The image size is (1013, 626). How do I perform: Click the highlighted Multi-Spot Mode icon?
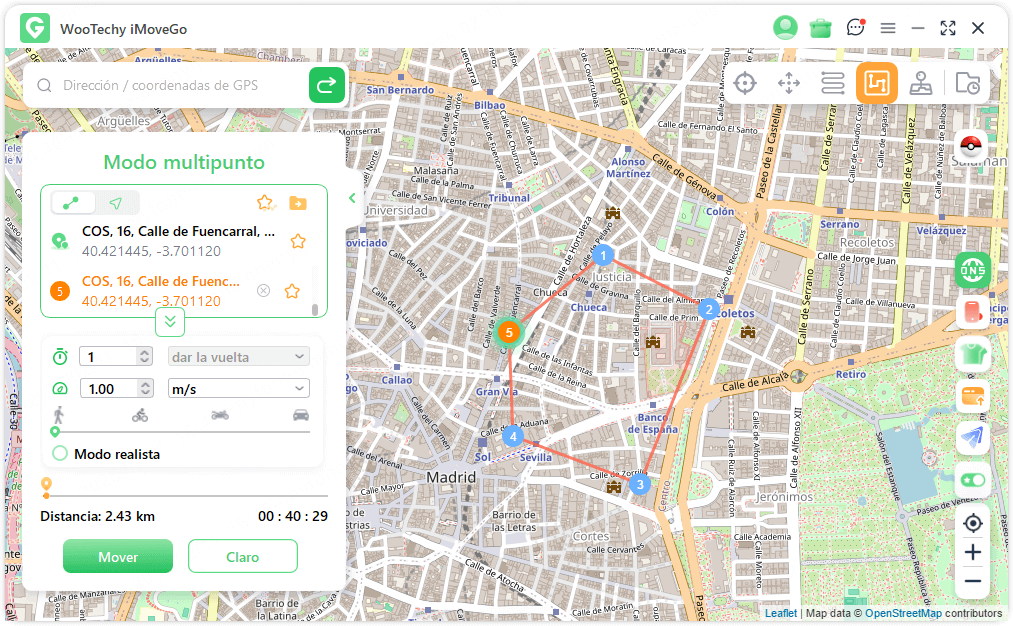[877, 84]
